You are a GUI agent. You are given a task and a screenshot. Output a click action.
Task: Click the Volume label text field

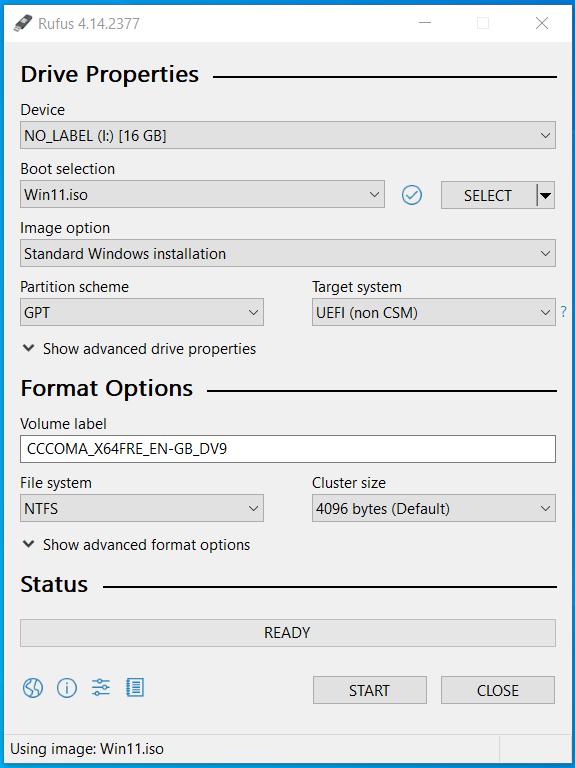click(x=288, y=449)
